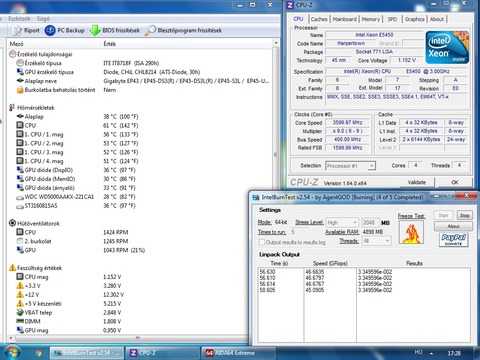Switch to IntelBurnTest taskbar button

tap(87, 353)
